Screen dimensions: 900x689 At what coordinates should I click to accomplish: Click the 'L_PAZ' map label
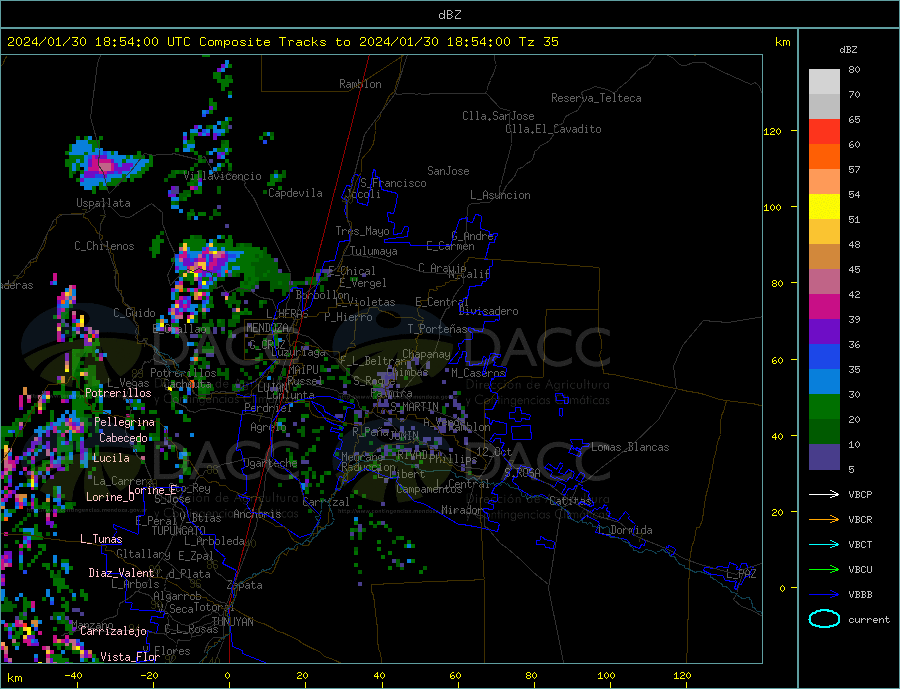coord(741,574)
